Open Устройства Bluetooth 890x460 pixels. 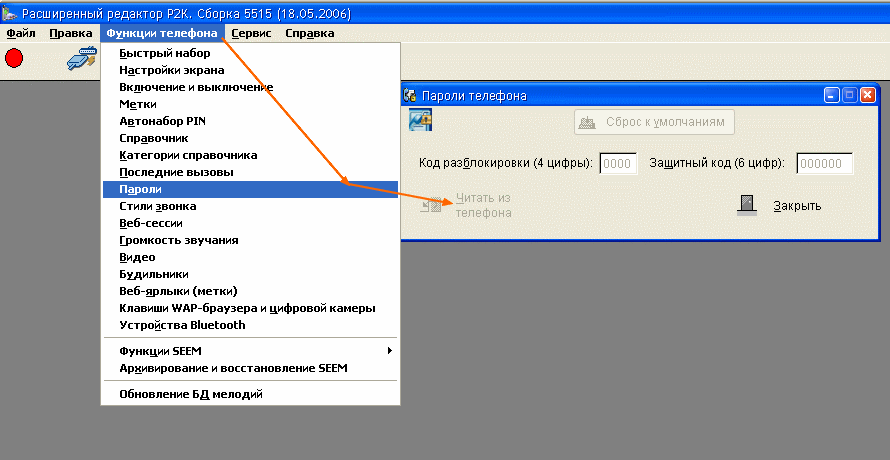(250, 325)
